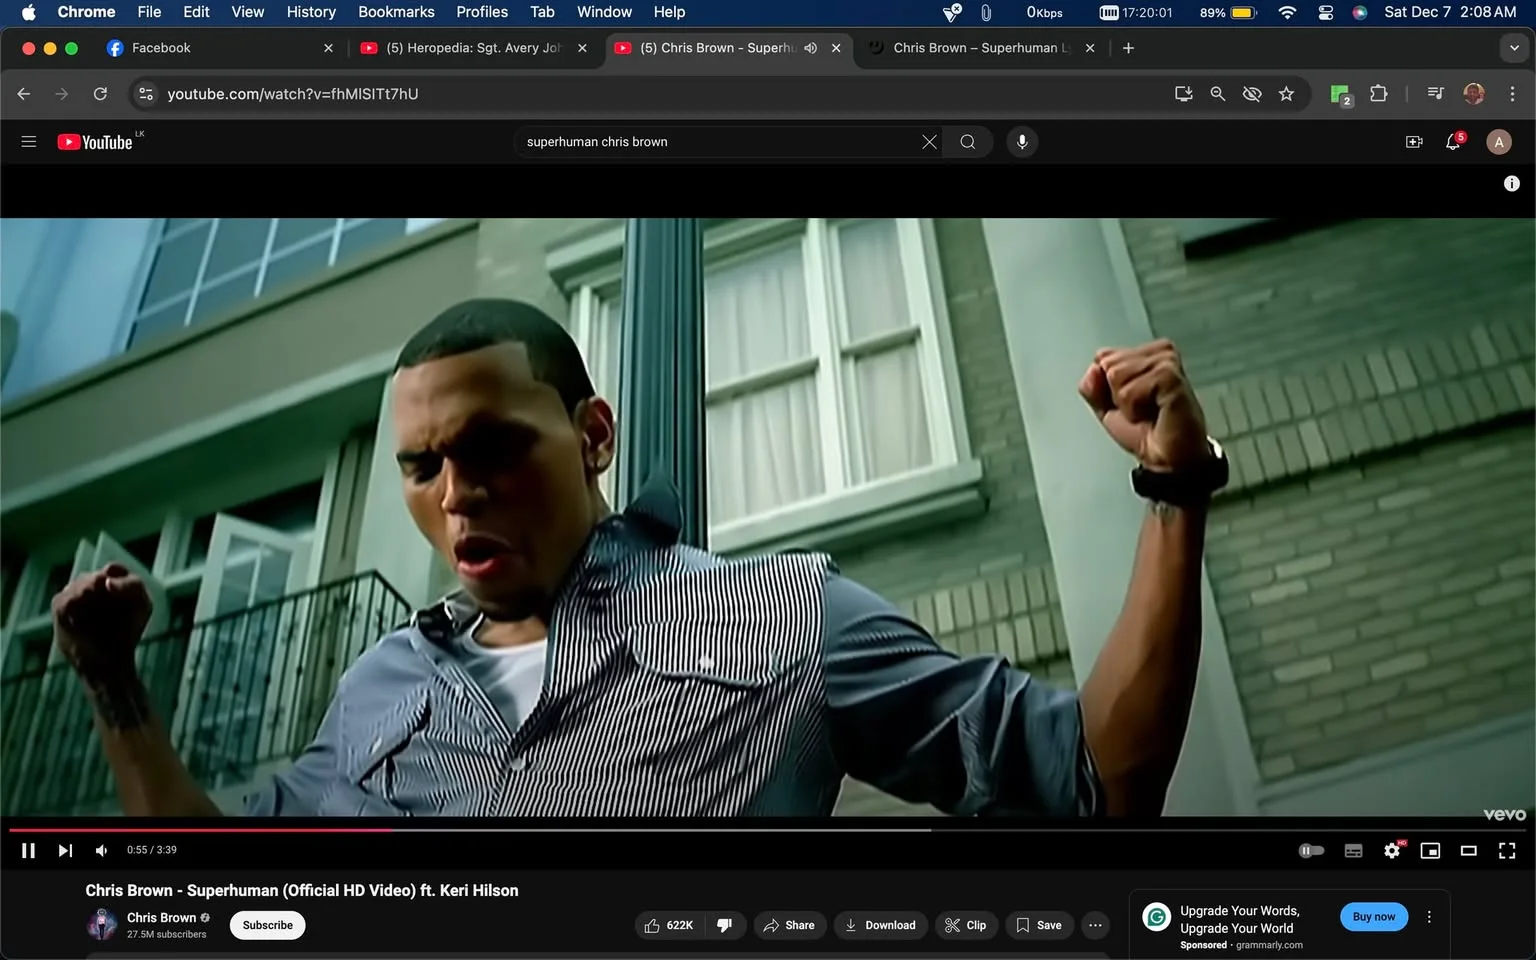Show video info card icon
This screenshot has height=960, width=1536.
coord(1512,183)
